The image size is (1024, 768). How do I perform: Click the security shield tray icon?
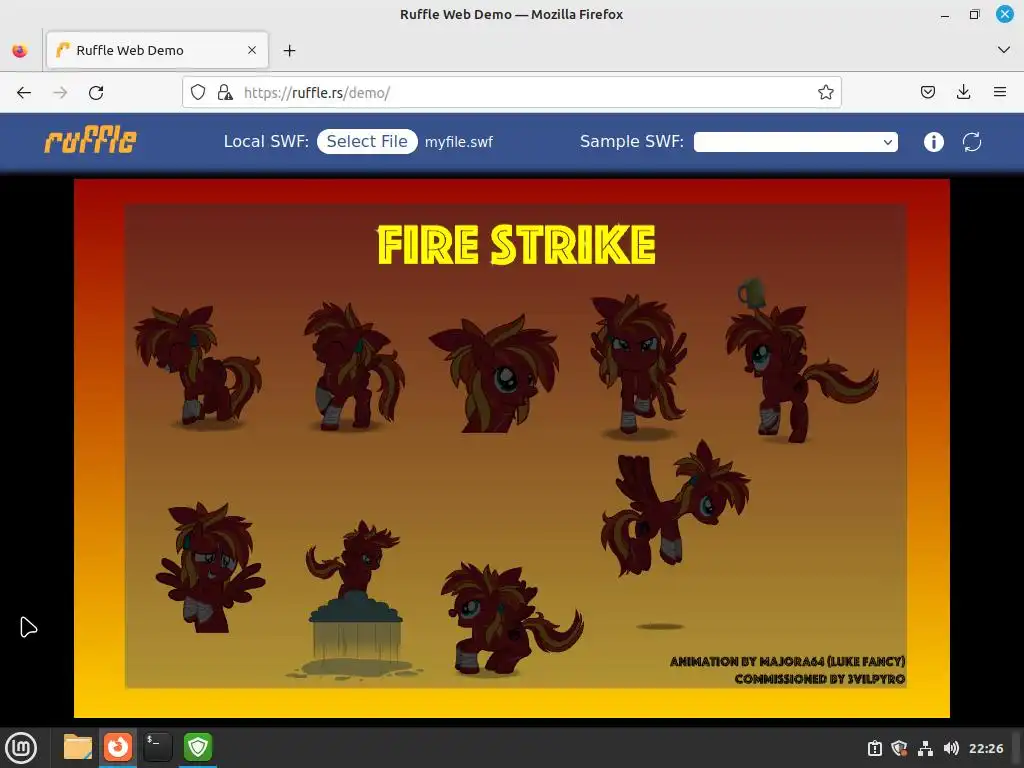tap(900, 748)
